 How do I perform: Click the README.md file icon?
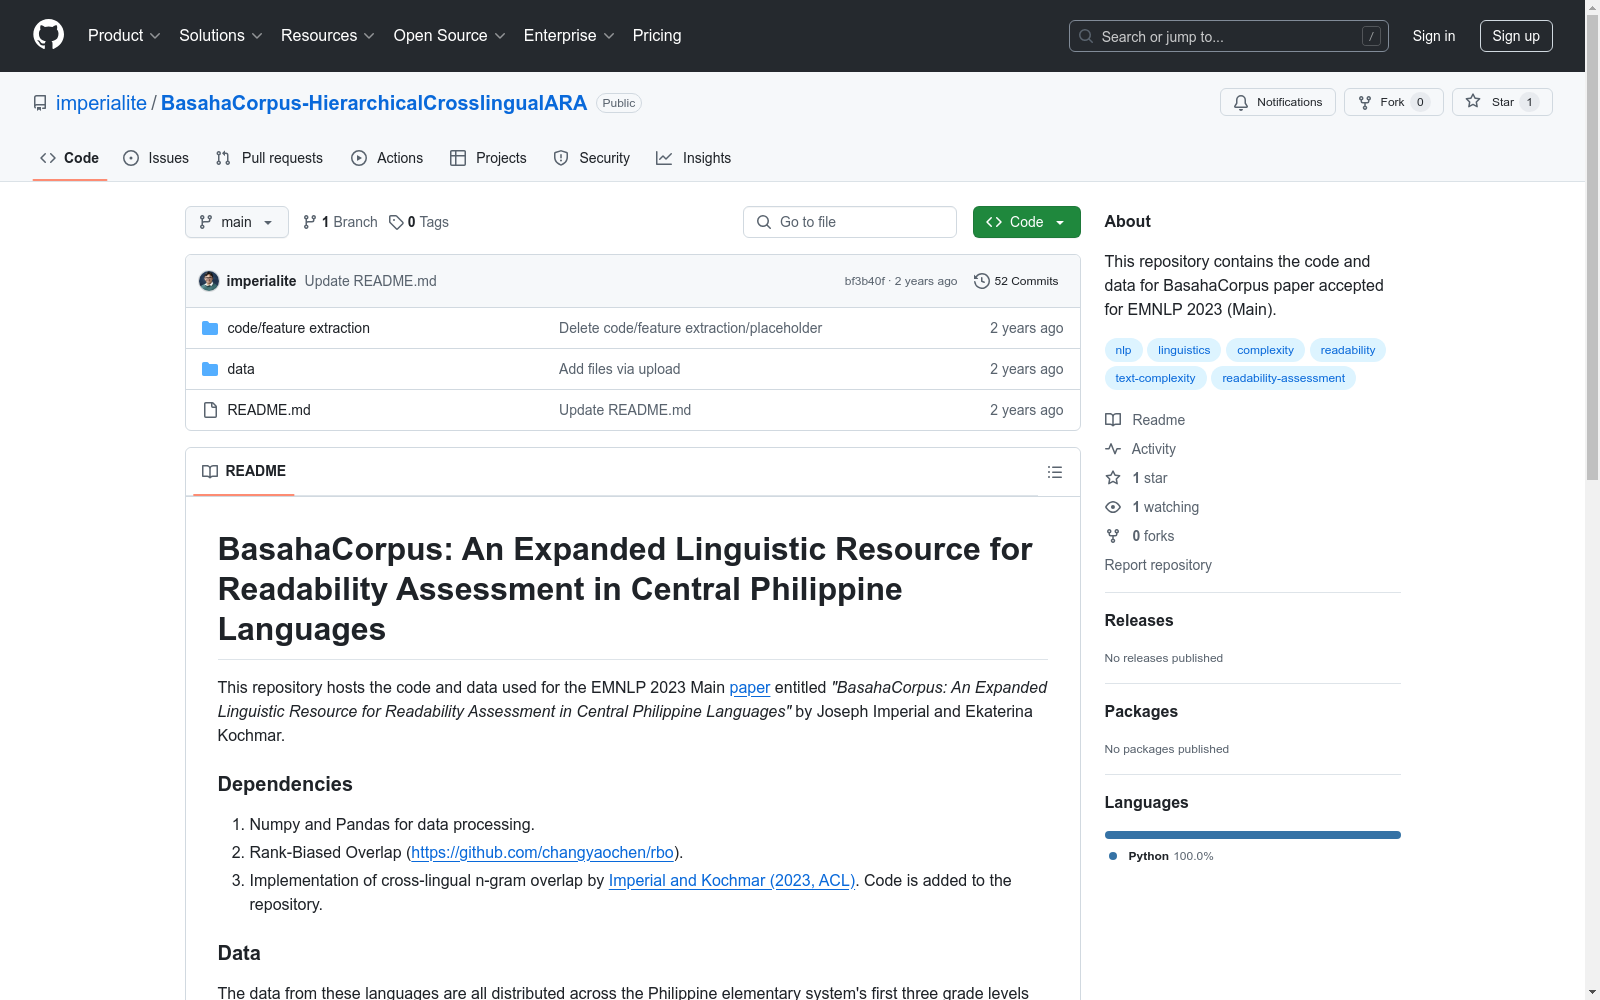(x=210, y=410)
